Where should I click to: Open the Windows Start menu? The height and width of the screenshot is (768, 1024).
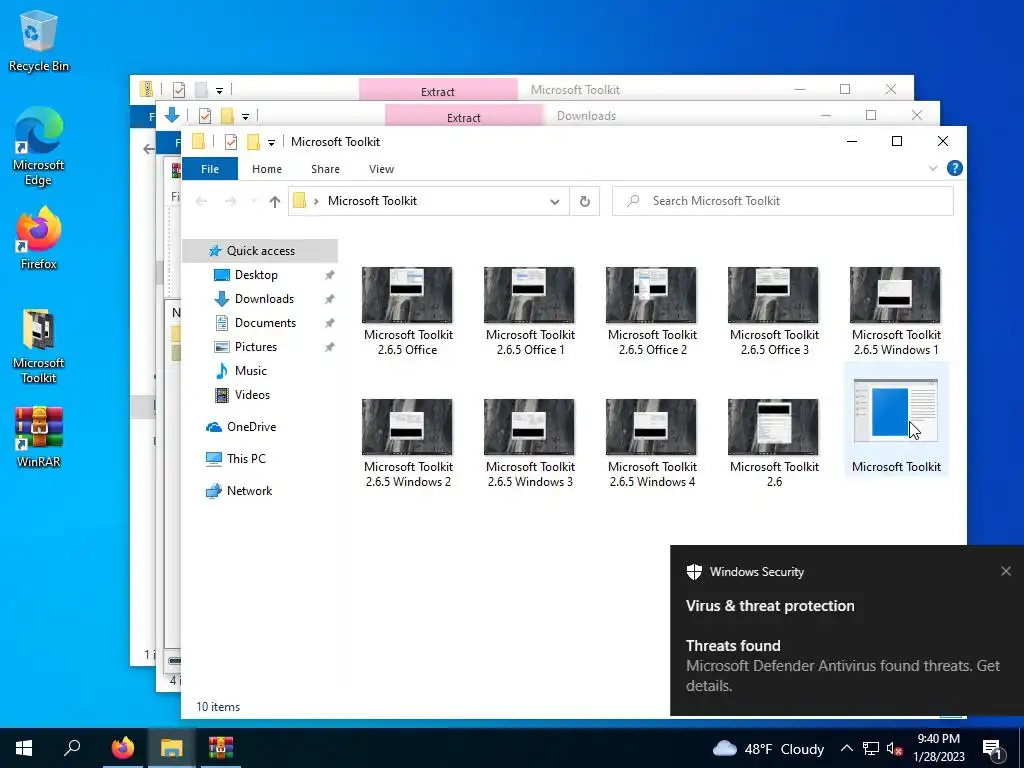(24, 748)
